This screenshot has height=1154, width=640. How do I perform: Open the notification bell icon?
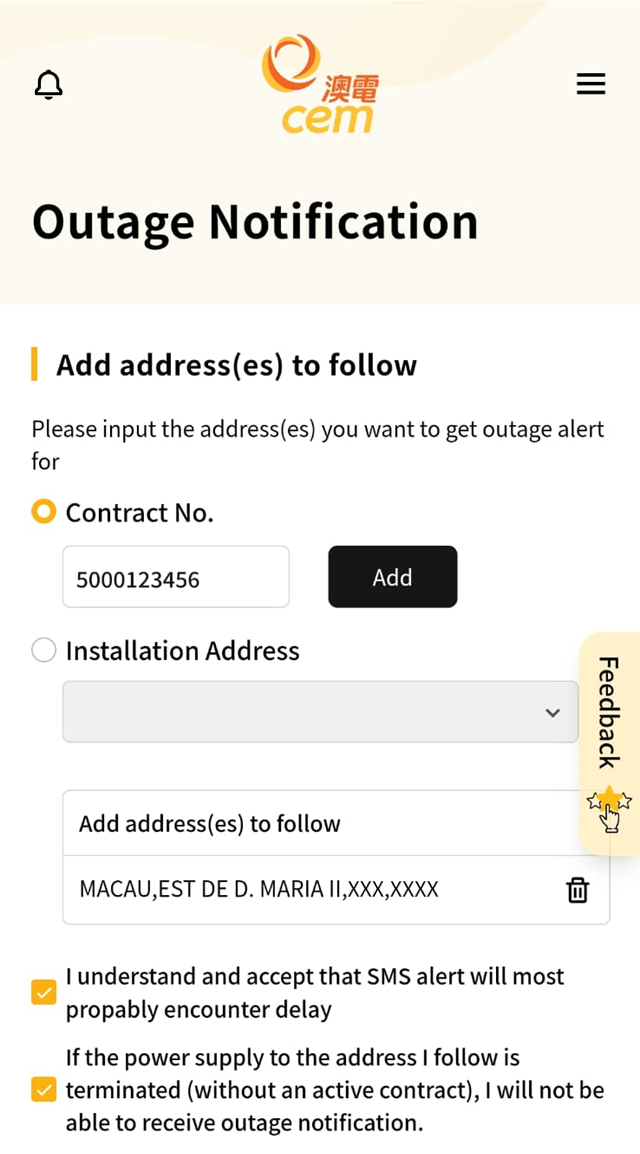(x=49, y=85)
